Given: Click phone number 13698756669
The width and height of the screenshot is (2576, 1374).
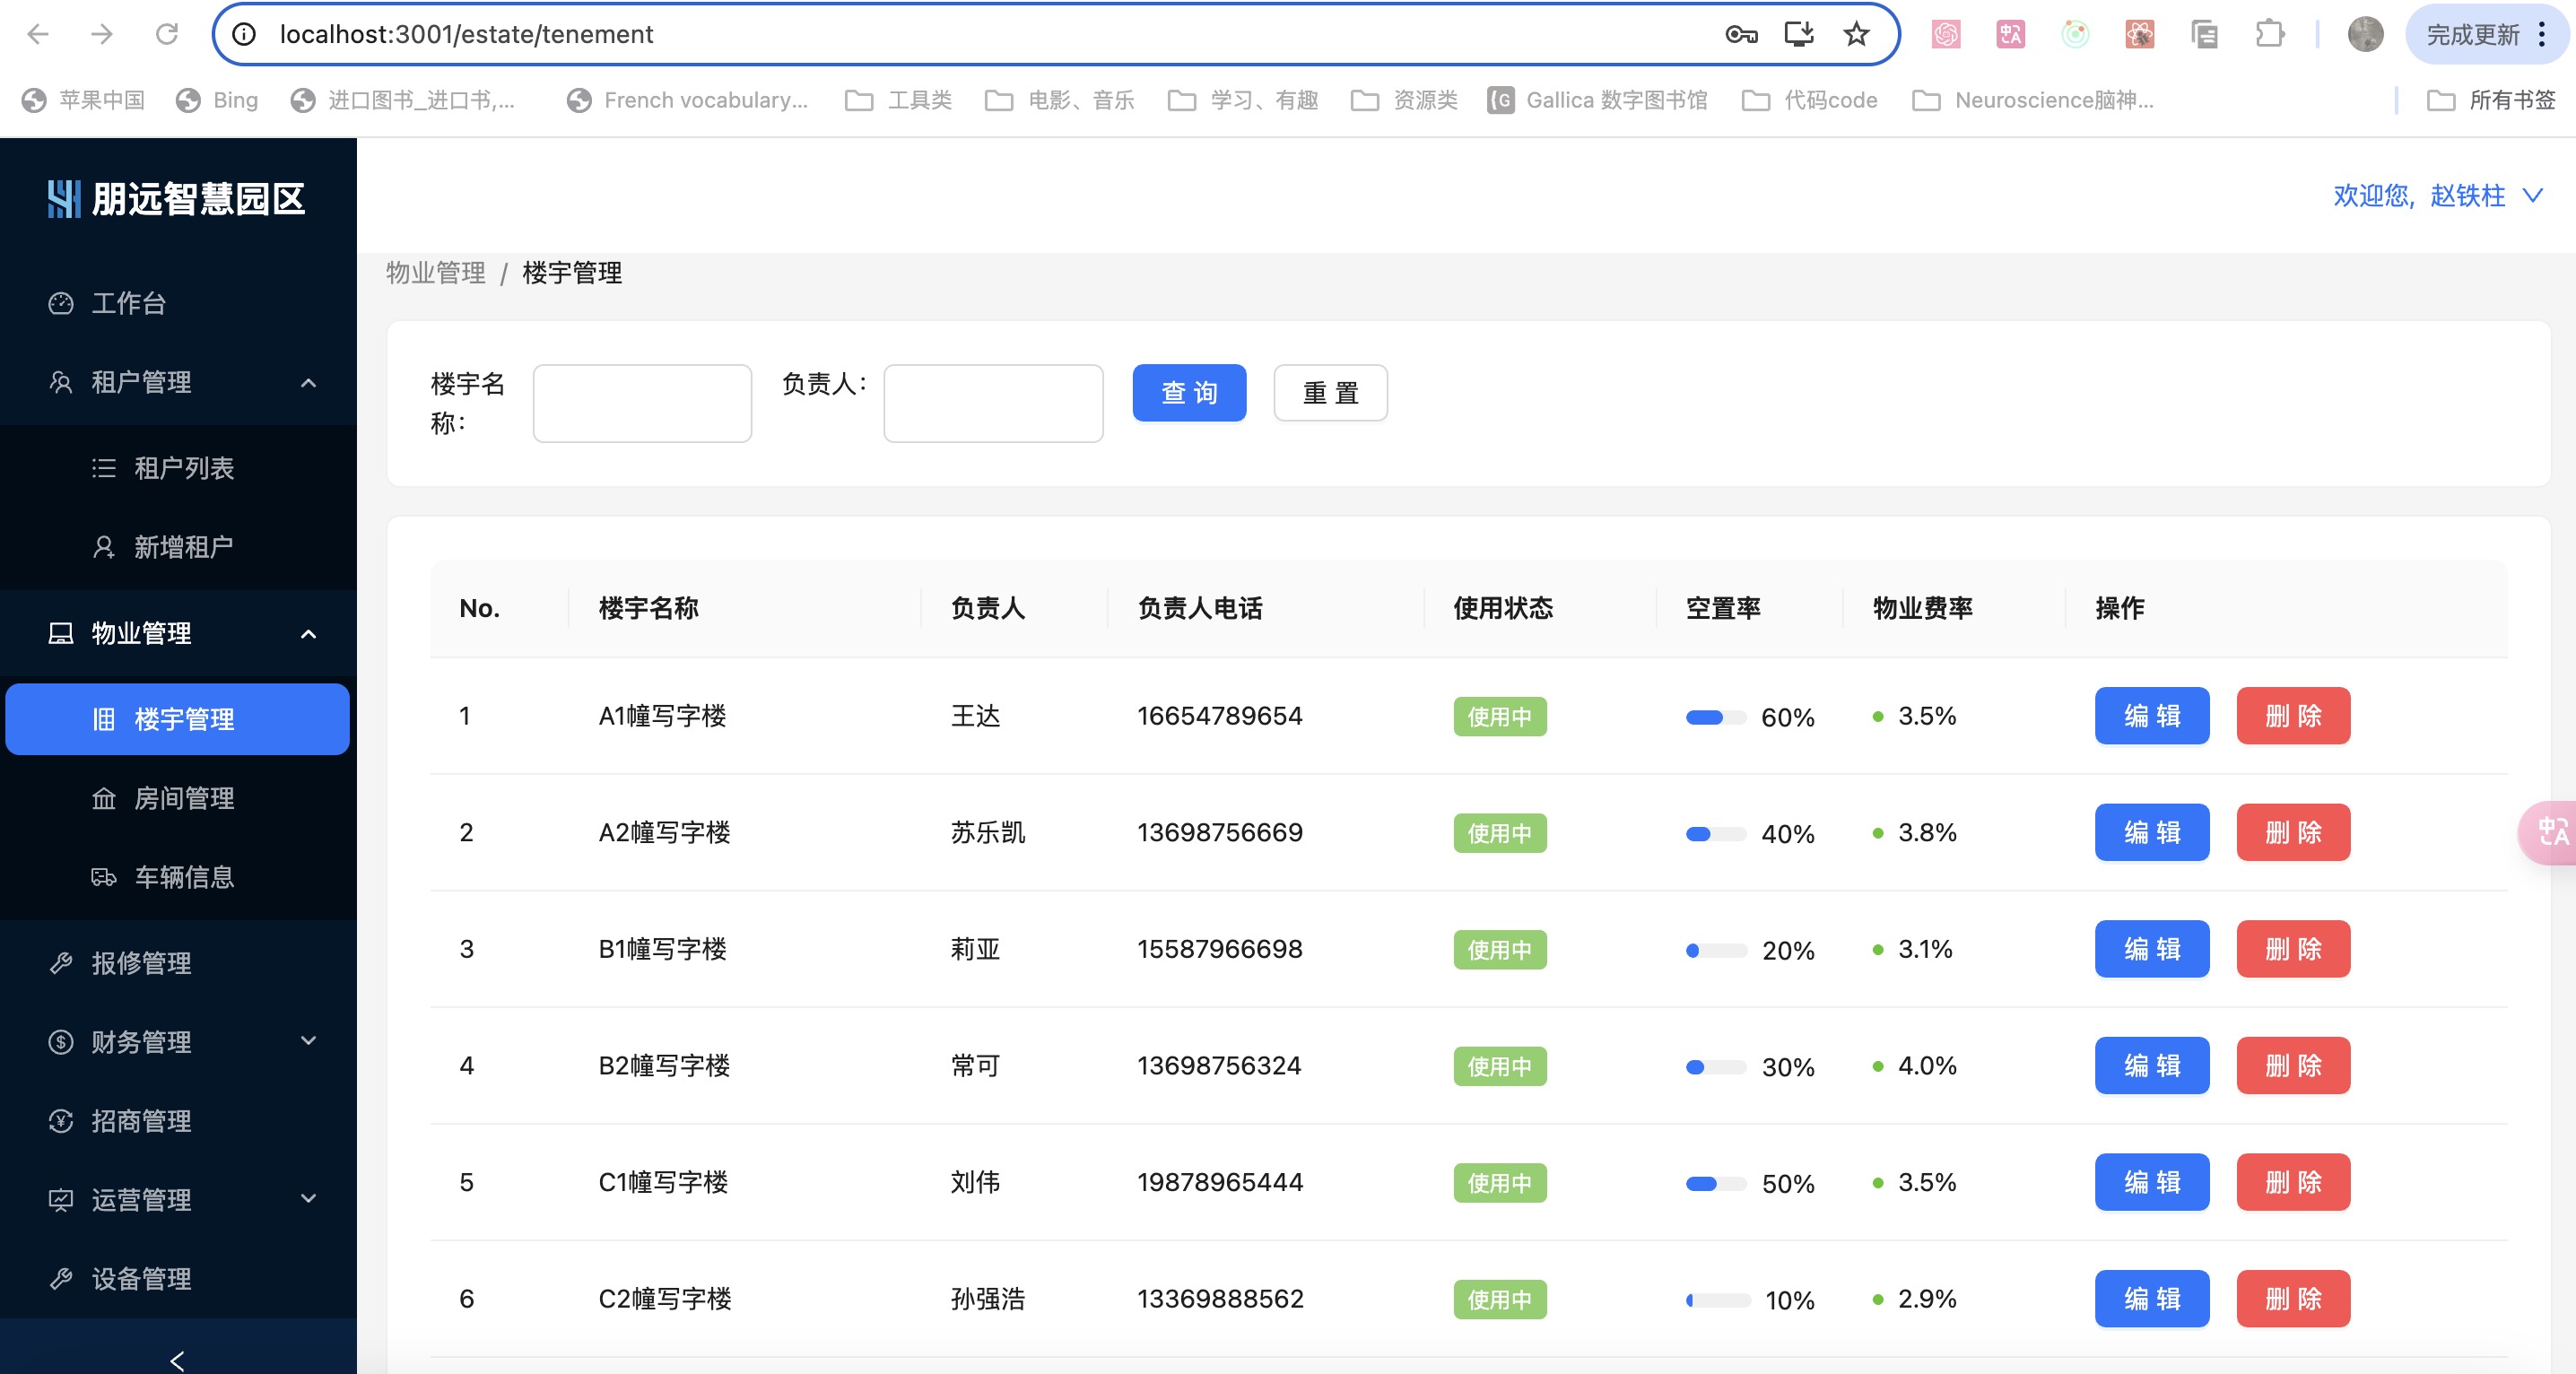Looking at the screenshot, I should [x=1220, y=832].
